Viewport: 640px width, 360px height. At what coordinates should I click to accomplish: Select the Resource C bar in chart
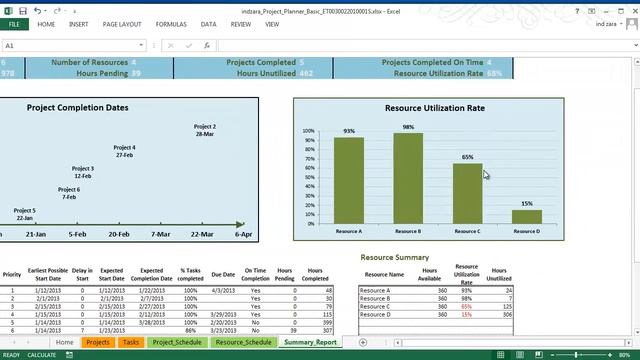[467, 193]
